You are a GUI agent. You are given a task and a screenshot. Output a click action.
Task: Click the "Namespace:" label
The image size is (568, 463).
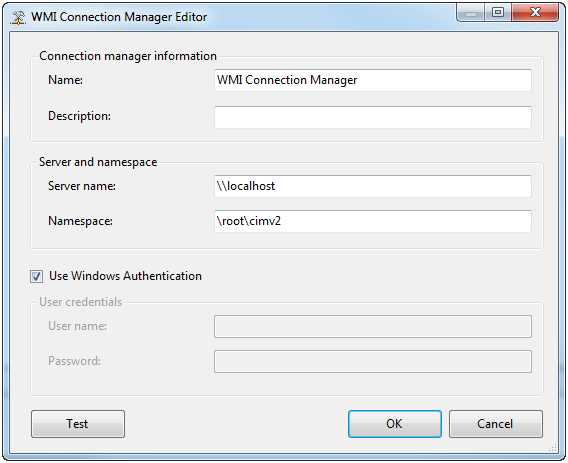tap(80, 221)
